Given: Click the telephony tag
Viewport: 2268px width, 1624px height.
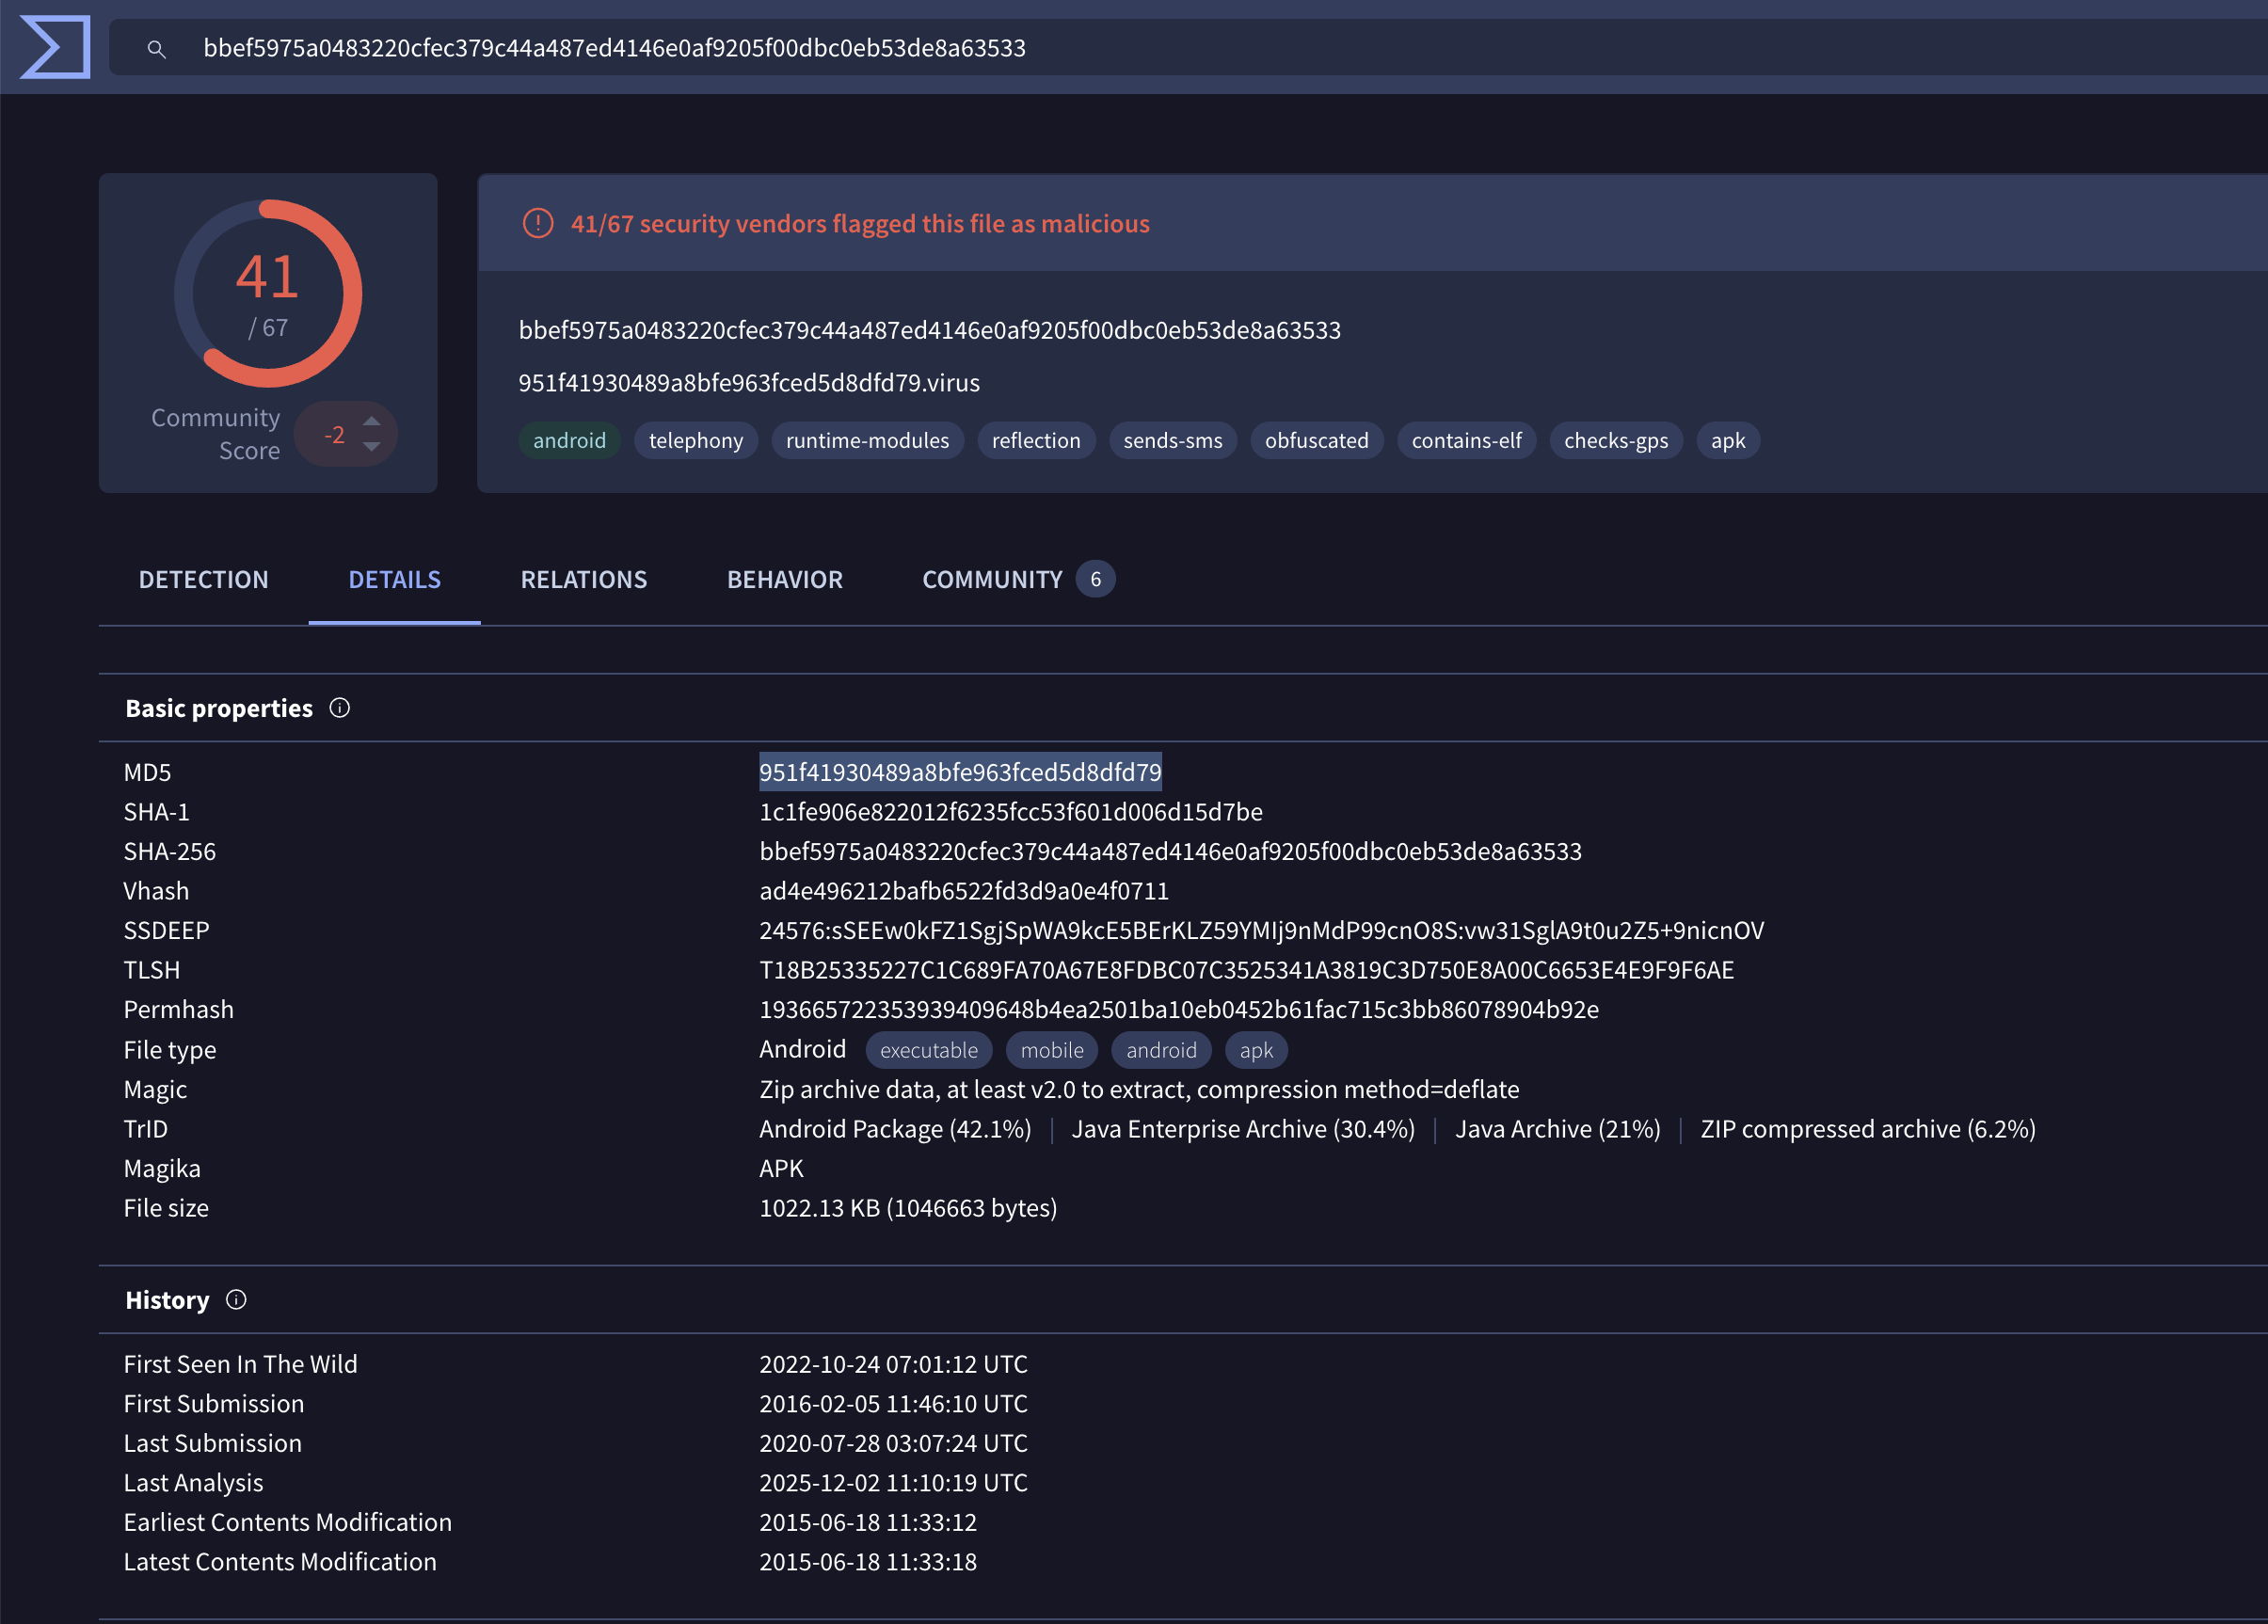Looking at the screenshot, I should (x=696, y=440).
